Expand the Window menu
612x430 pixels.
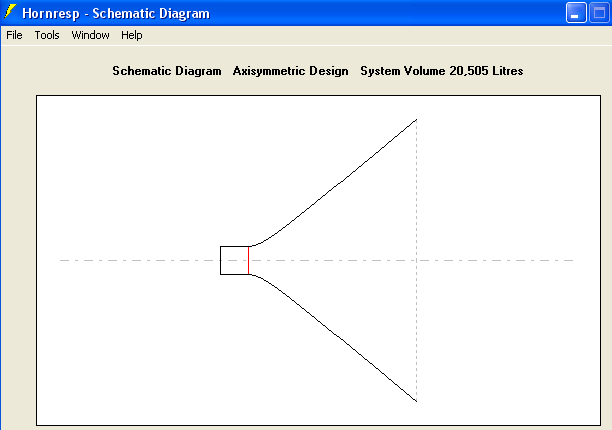[90, 35]
